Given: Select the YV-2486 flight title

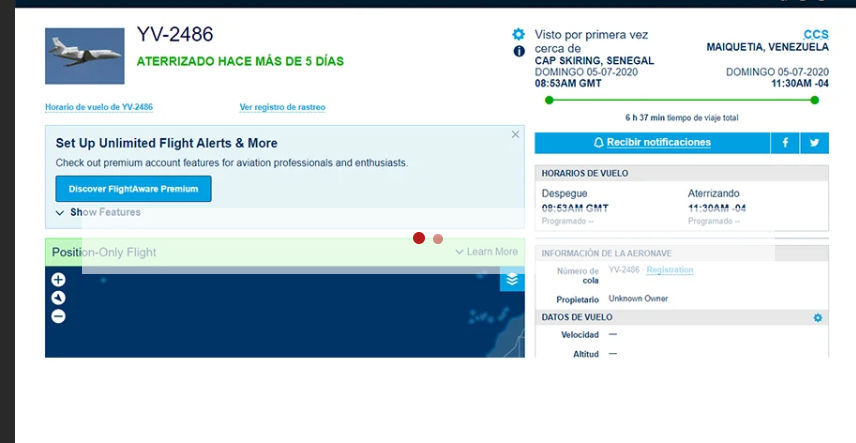Looking at the screenshot, I should coord(175,34).
